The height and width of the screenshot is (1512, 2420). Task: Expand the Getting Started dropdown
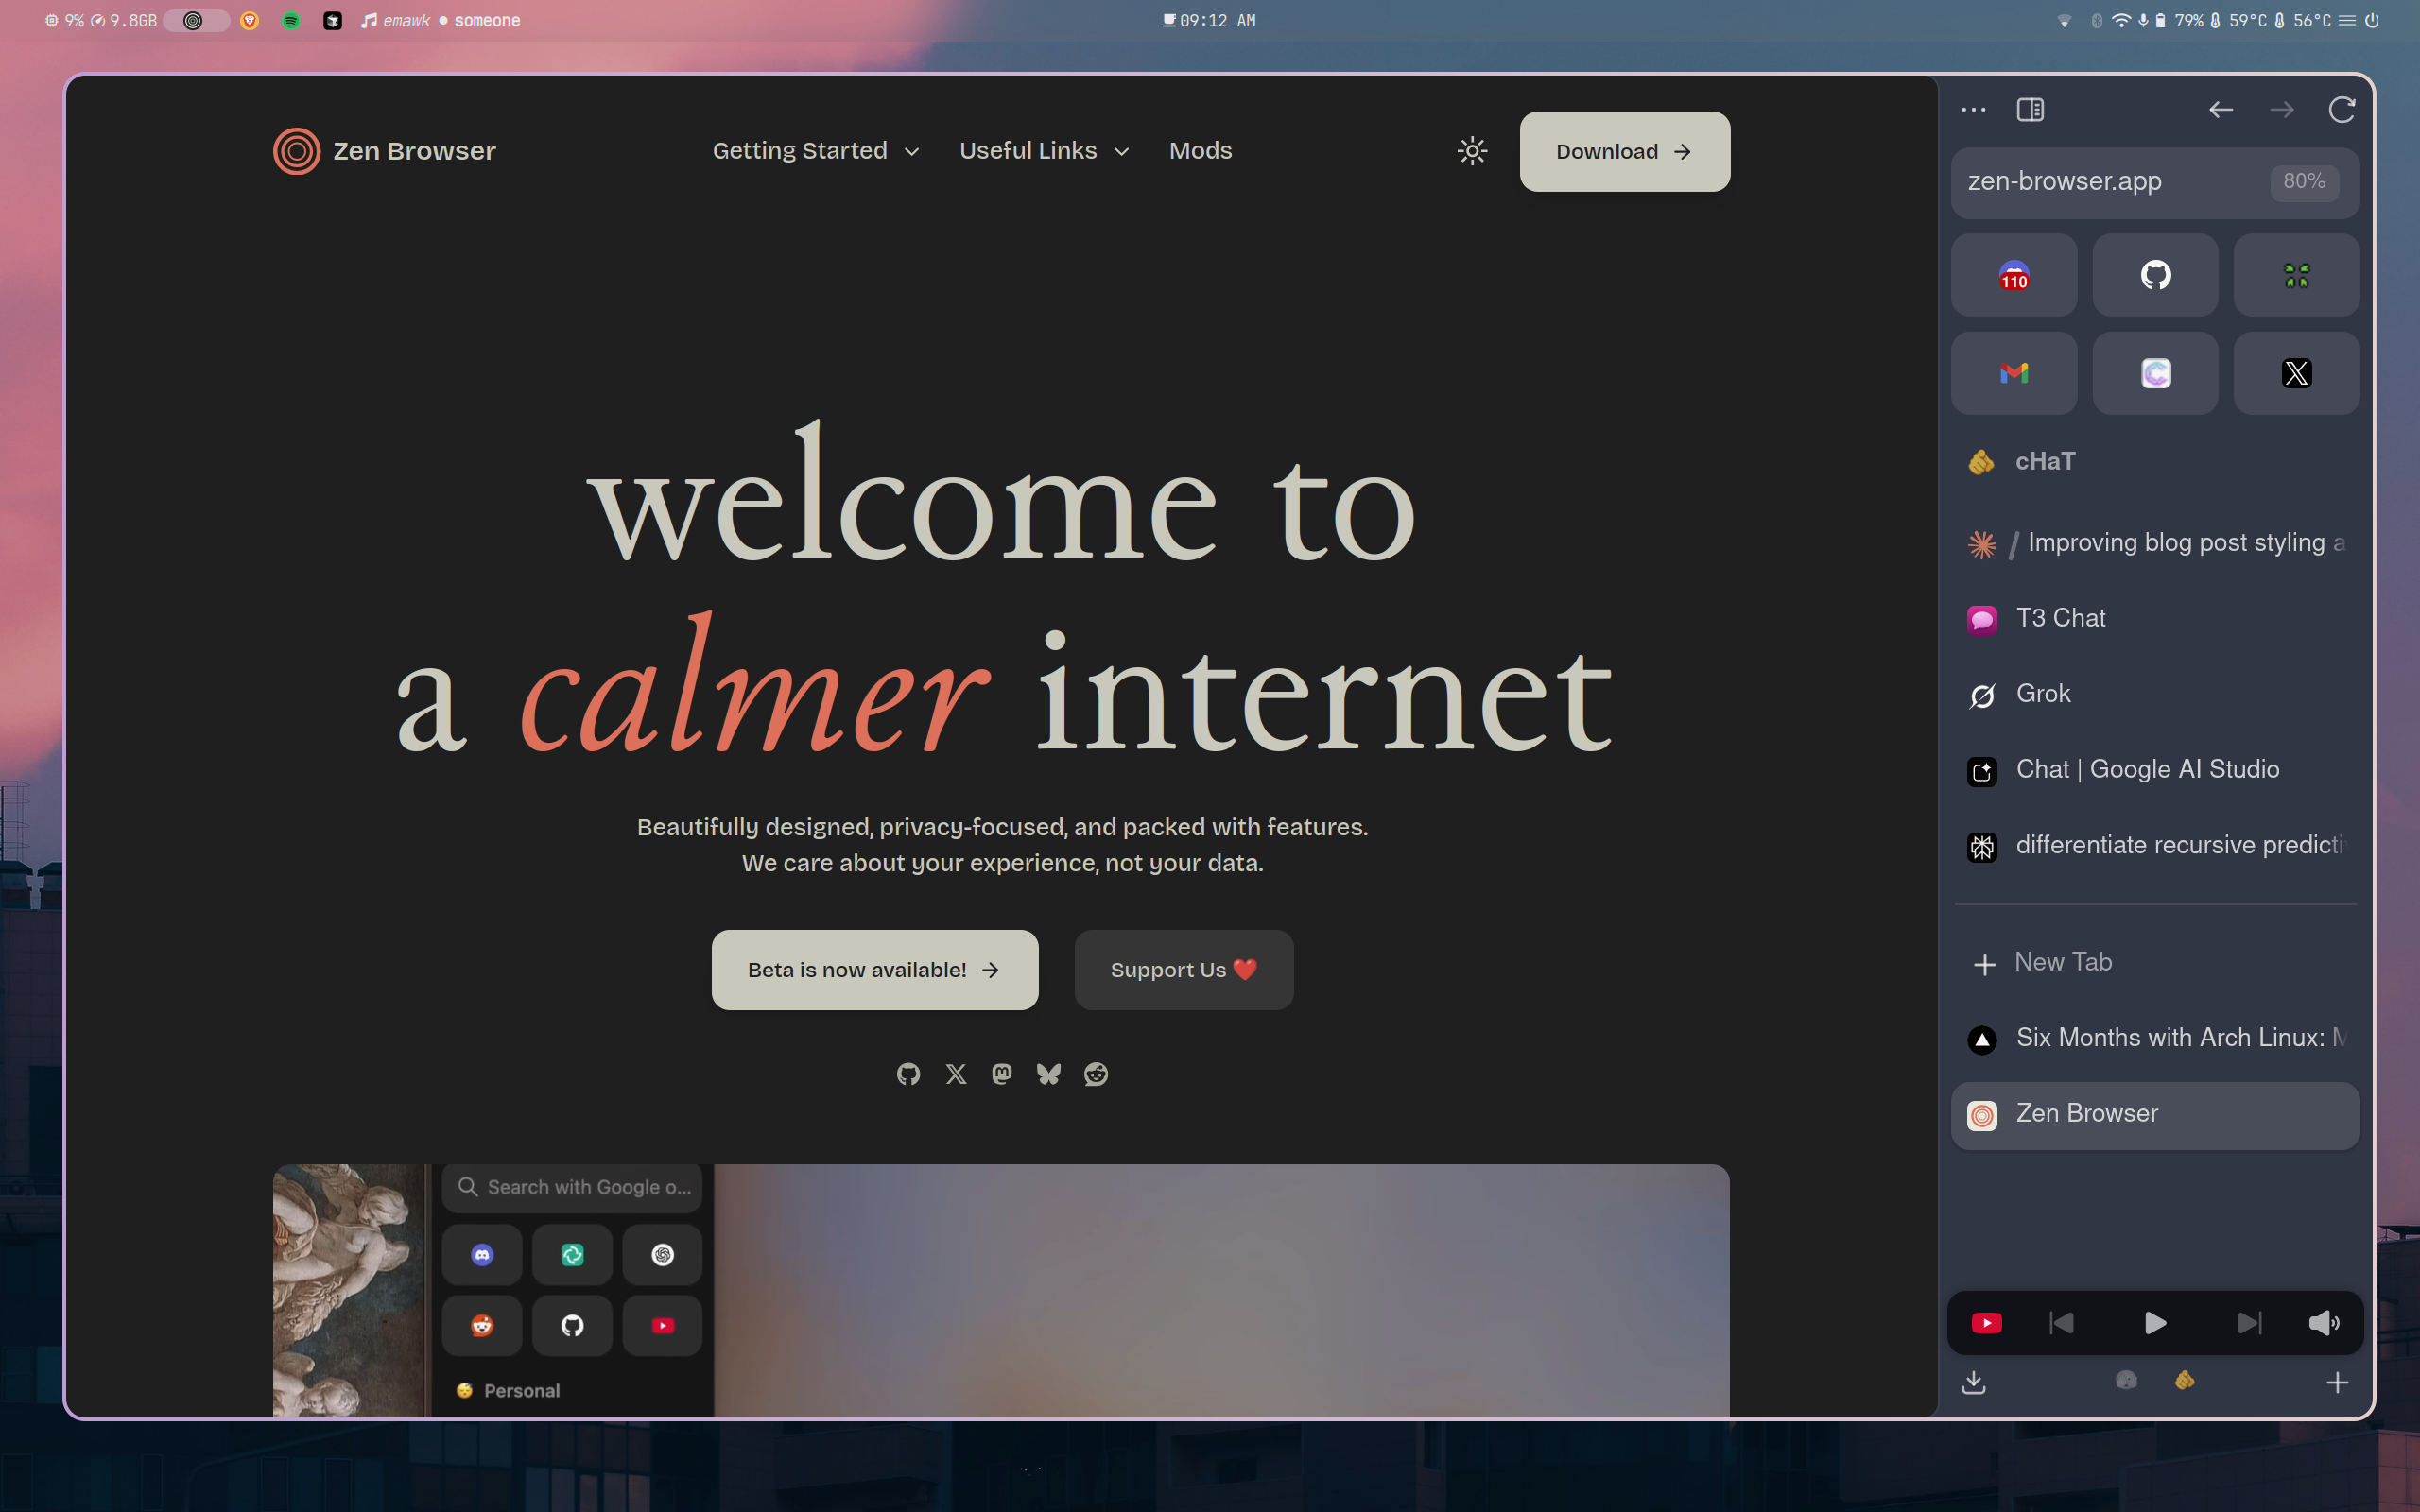[x=815, y=151]
